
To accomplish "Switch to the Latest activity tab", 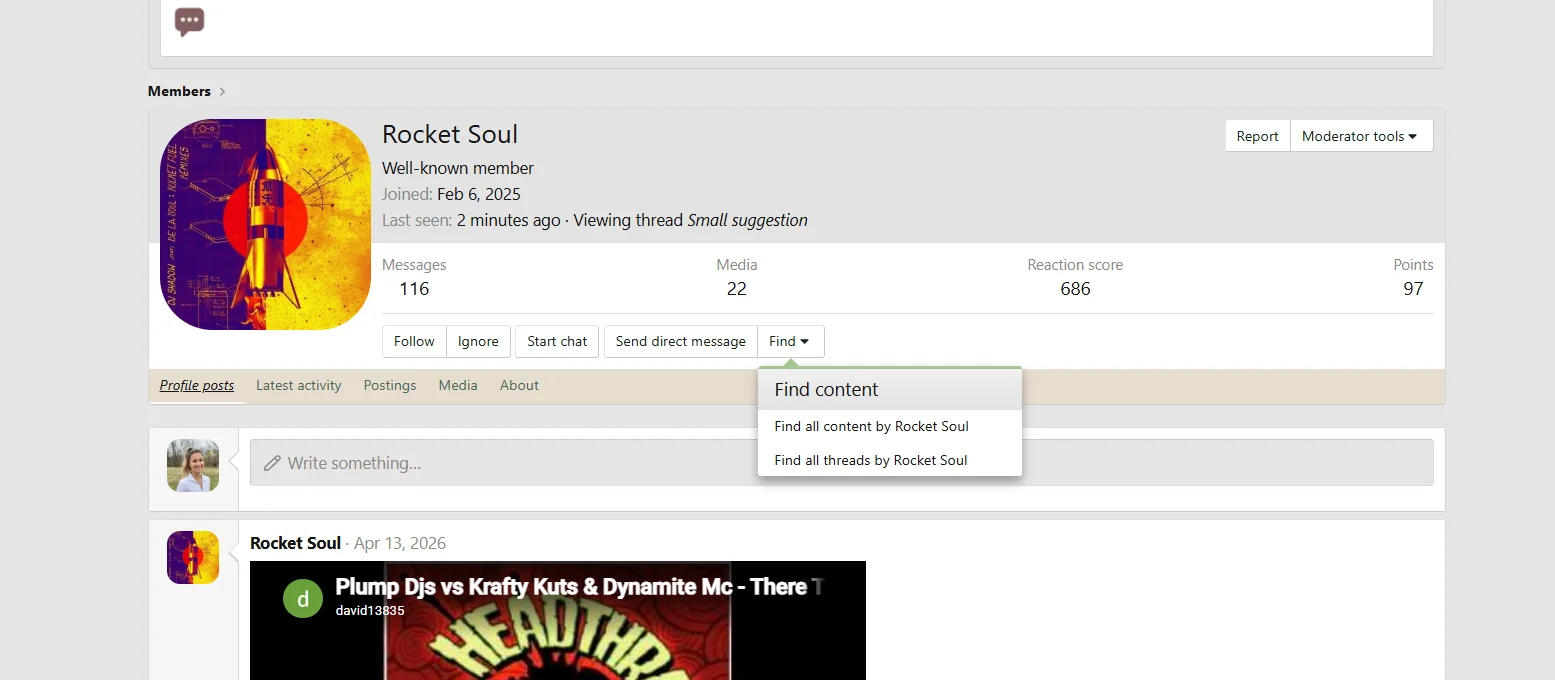I will [x=298, y=385].
